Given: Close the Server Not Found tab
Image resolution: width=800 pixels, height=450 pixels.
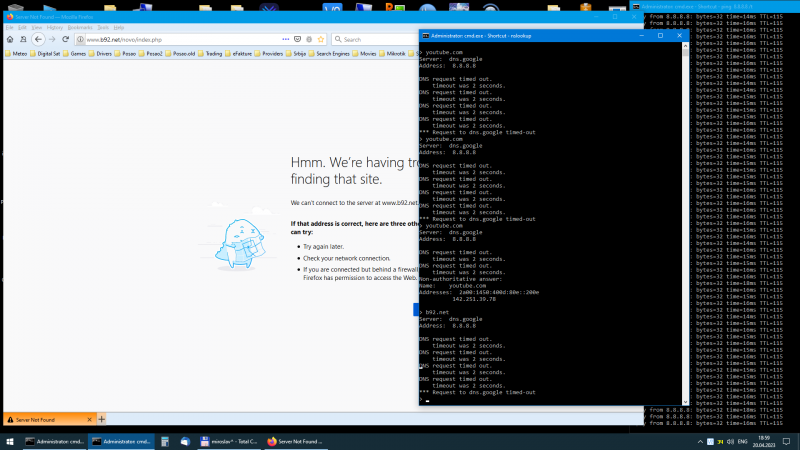Looking at the screenshot, I should (89, 419).
